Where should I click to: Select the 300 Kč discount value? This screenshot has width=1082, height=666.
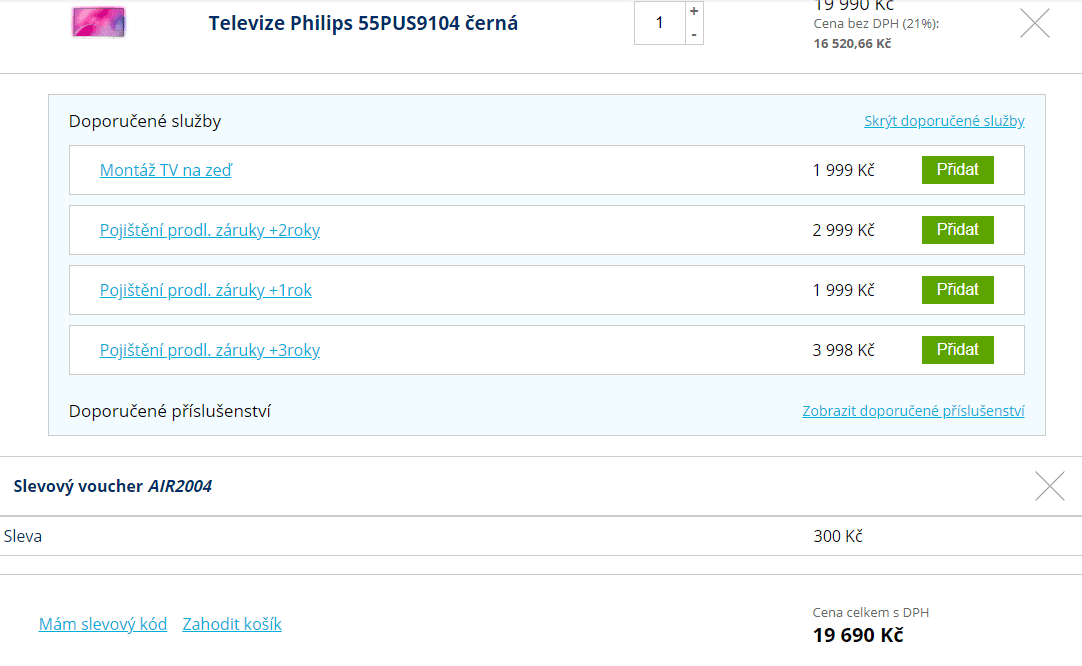pyautogui.click(x=838, y=536)
